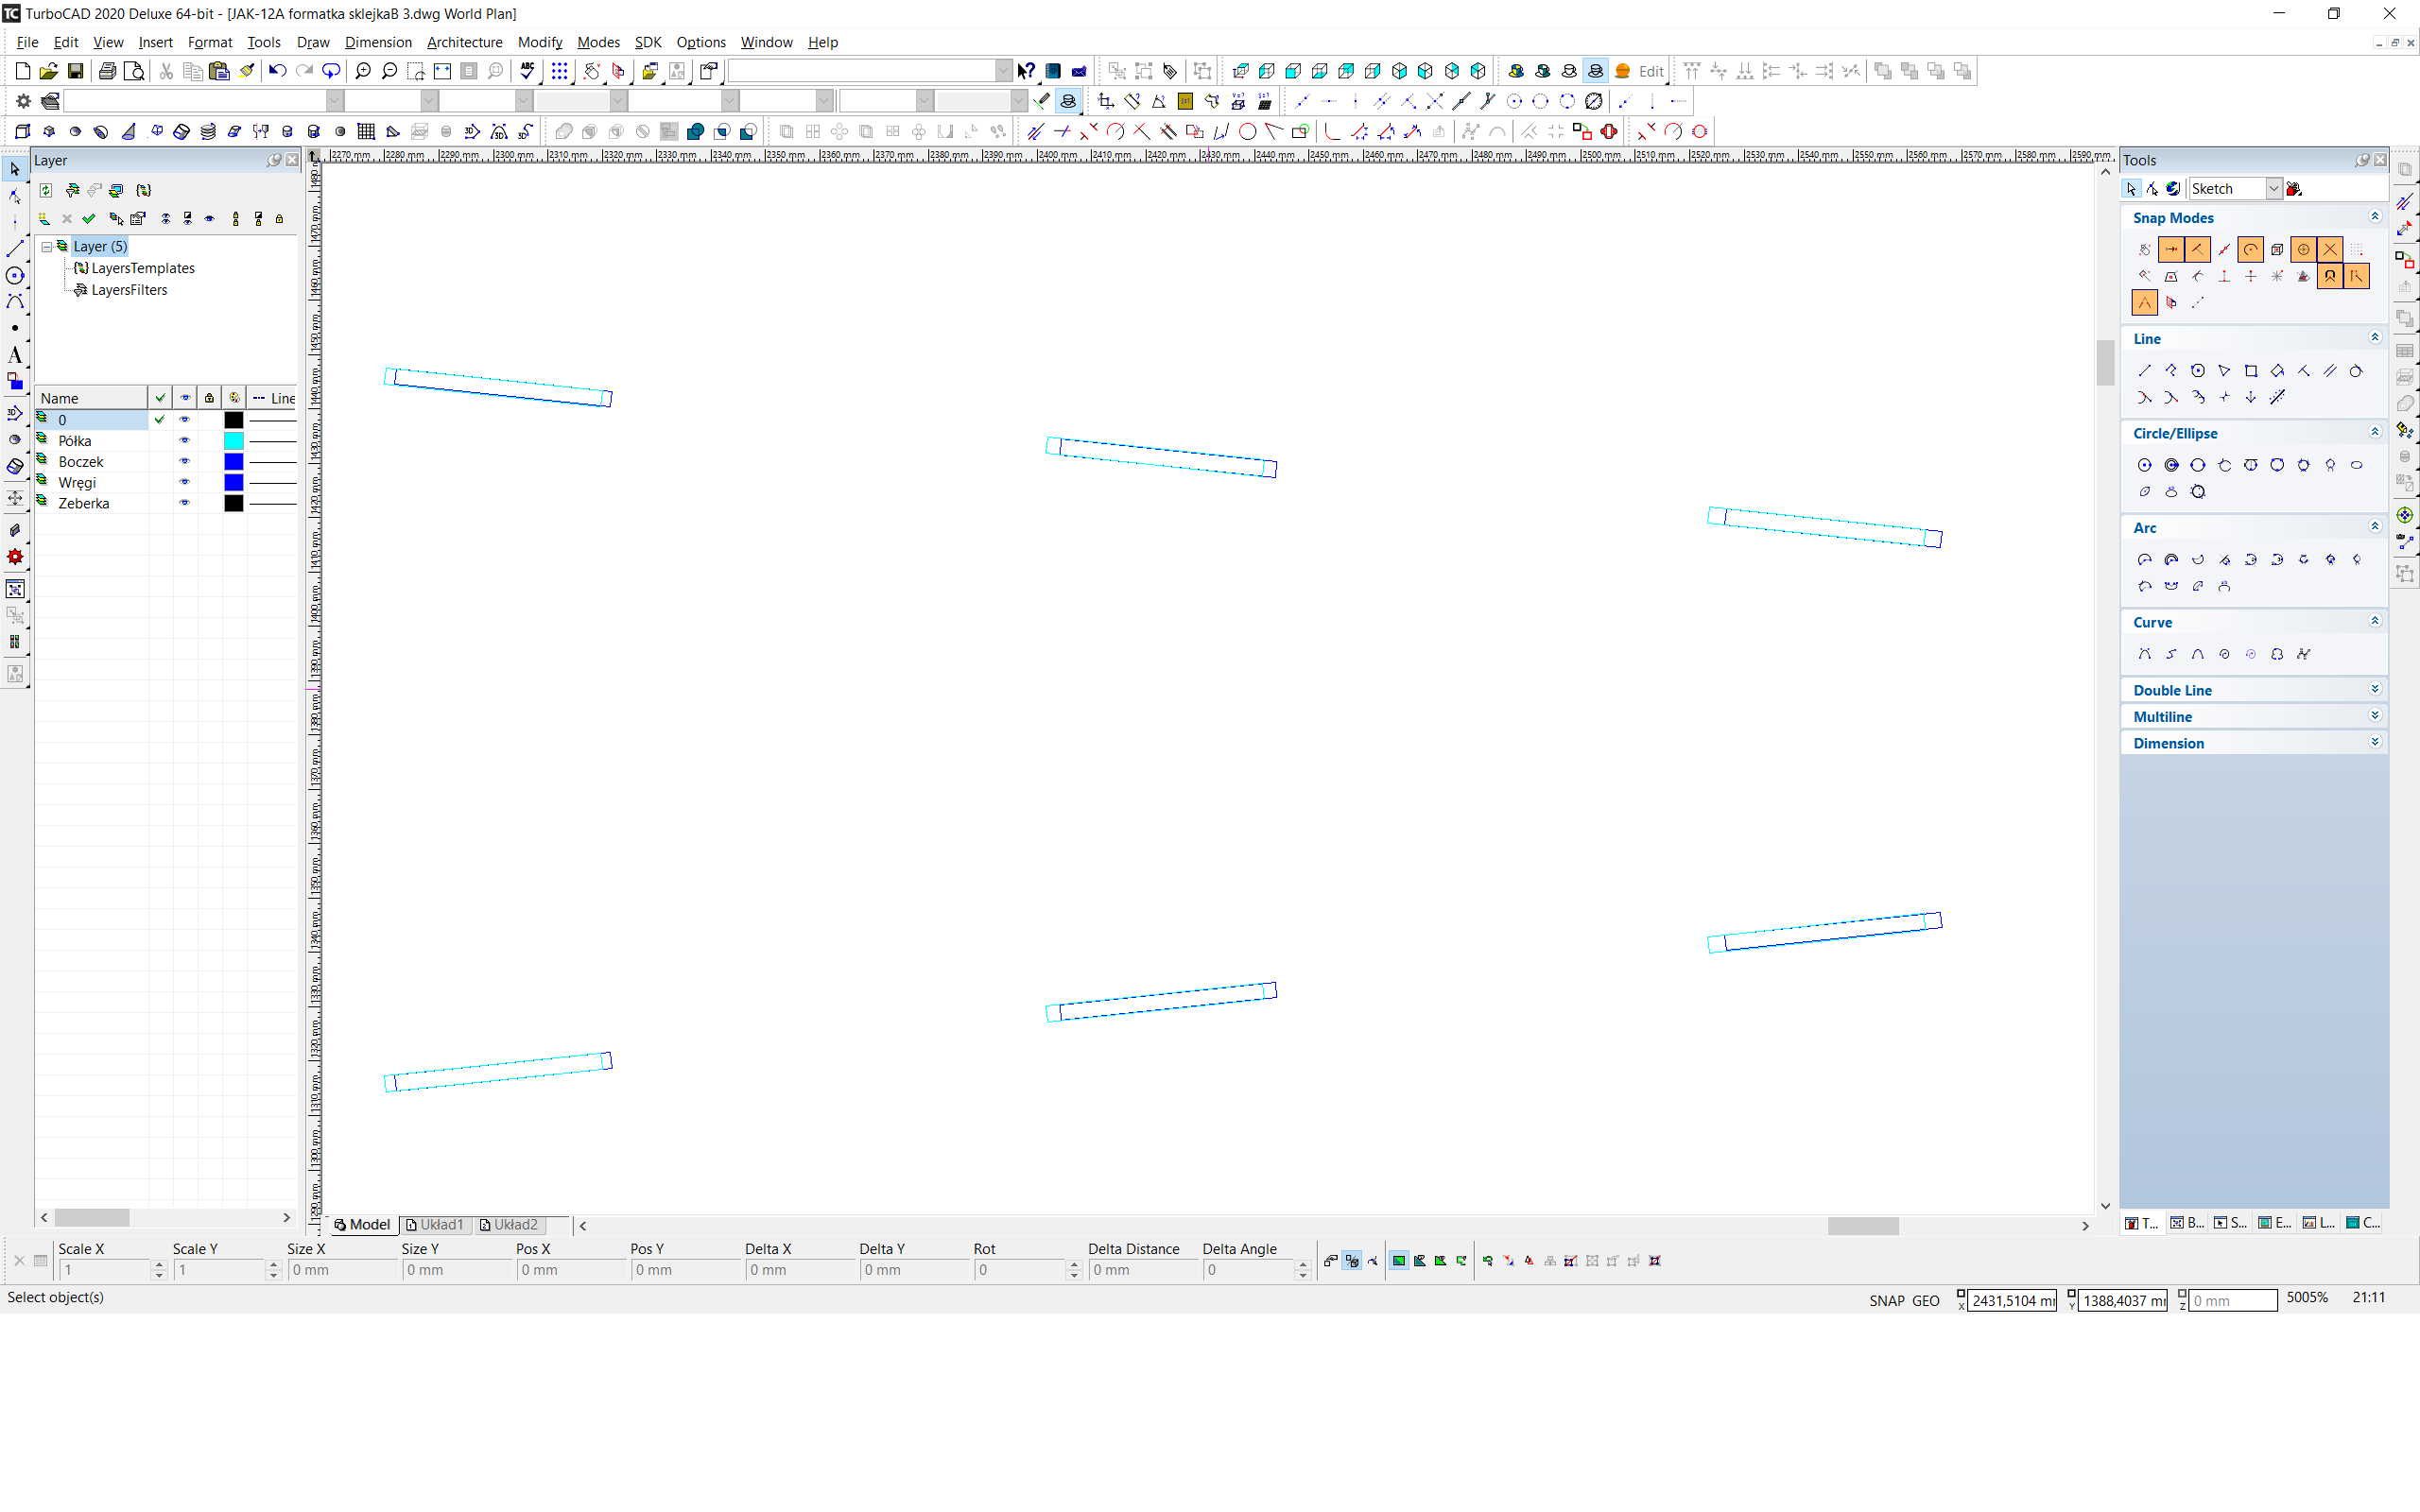
Task: Switch to the Układ1 layout tab
Action: 436,1225
